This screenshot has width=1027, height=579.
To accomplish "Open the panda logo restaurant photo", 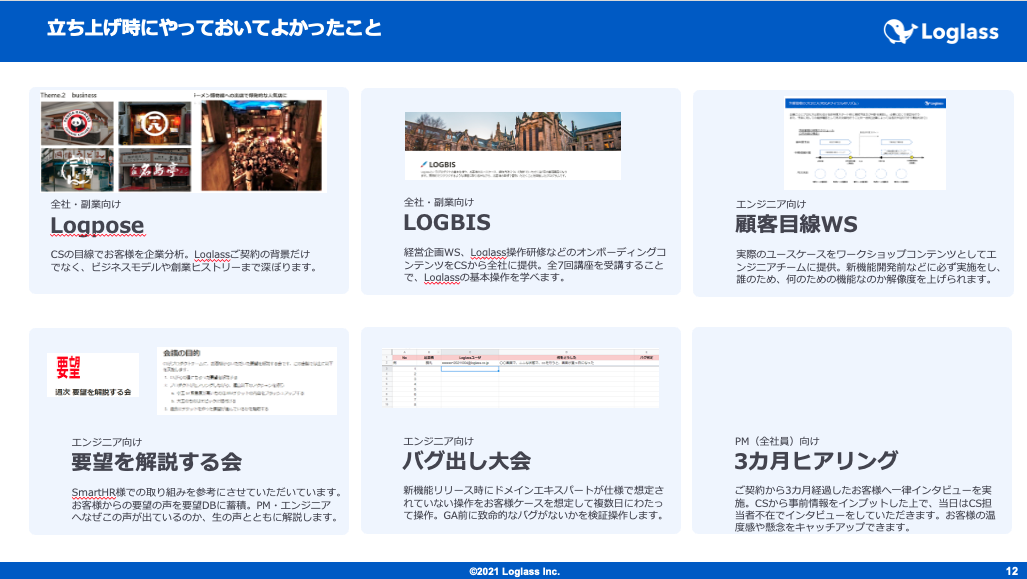I will [x=77, y=122].
